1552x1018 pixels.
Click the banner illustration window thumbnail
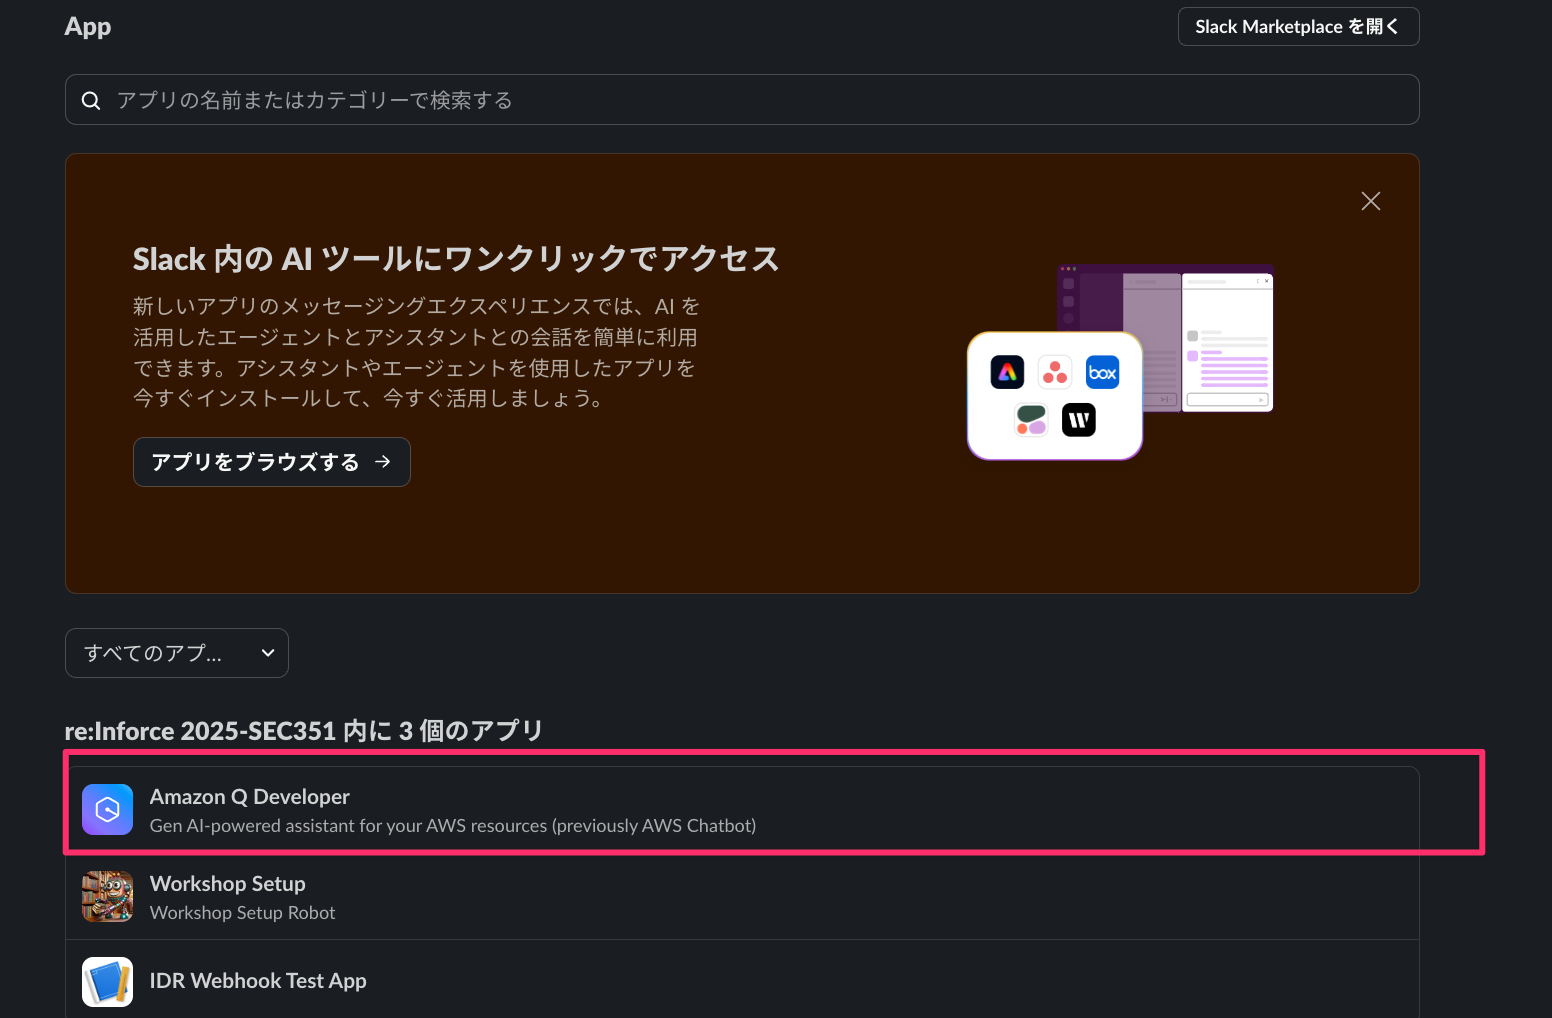(1166, 338)
